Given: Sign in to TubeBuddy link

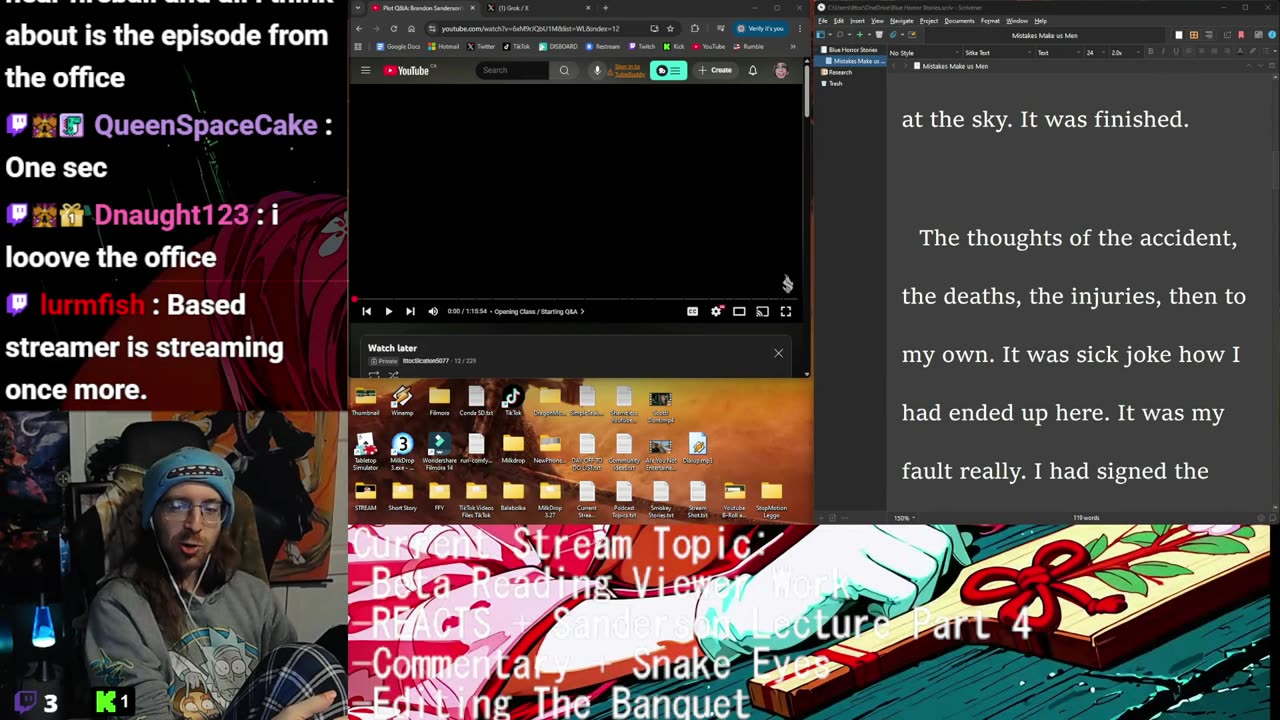Looking at the screenshot, I should click(x=629, y=70).
